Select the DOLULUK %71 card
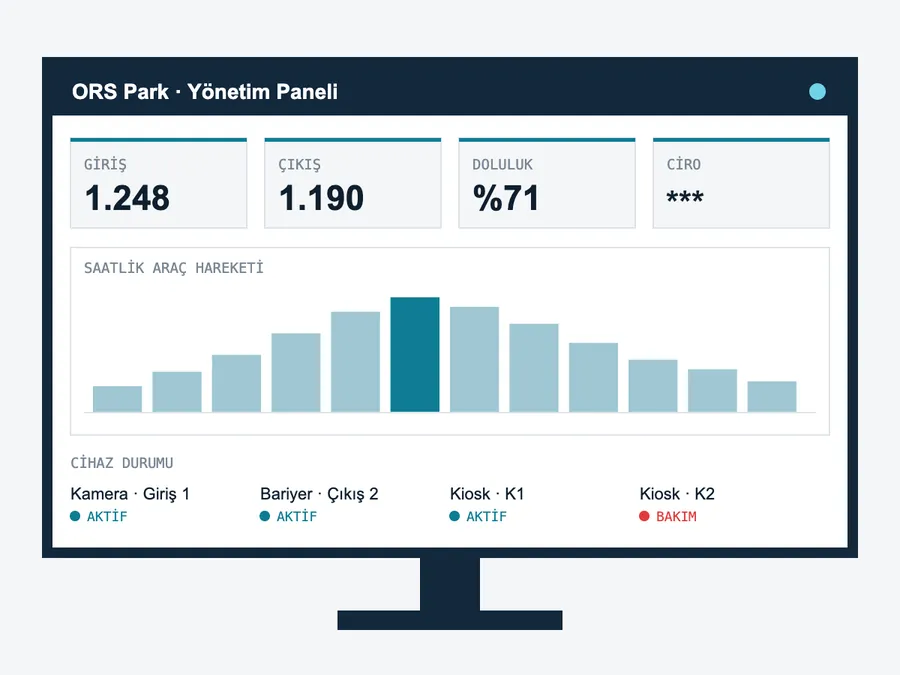Viewport: 900px width, 675px height. [x=547, y=183]
